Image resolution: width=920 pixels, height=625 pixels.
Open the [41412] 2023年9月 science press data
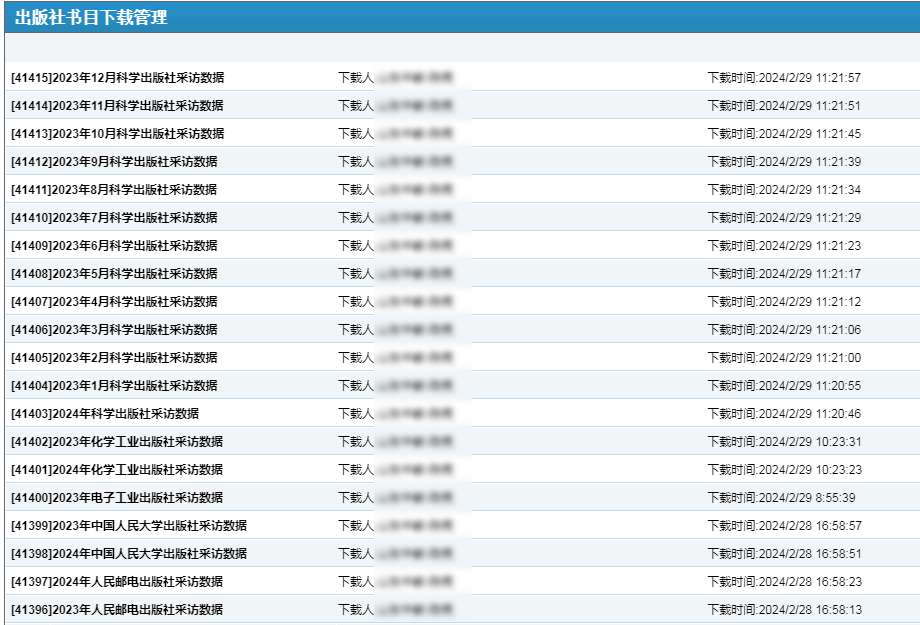[x=114, y=162]
